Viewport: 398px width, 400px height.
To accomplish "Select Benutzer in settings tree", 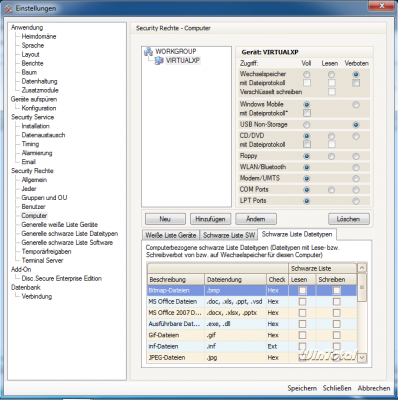I will (33, 207).
